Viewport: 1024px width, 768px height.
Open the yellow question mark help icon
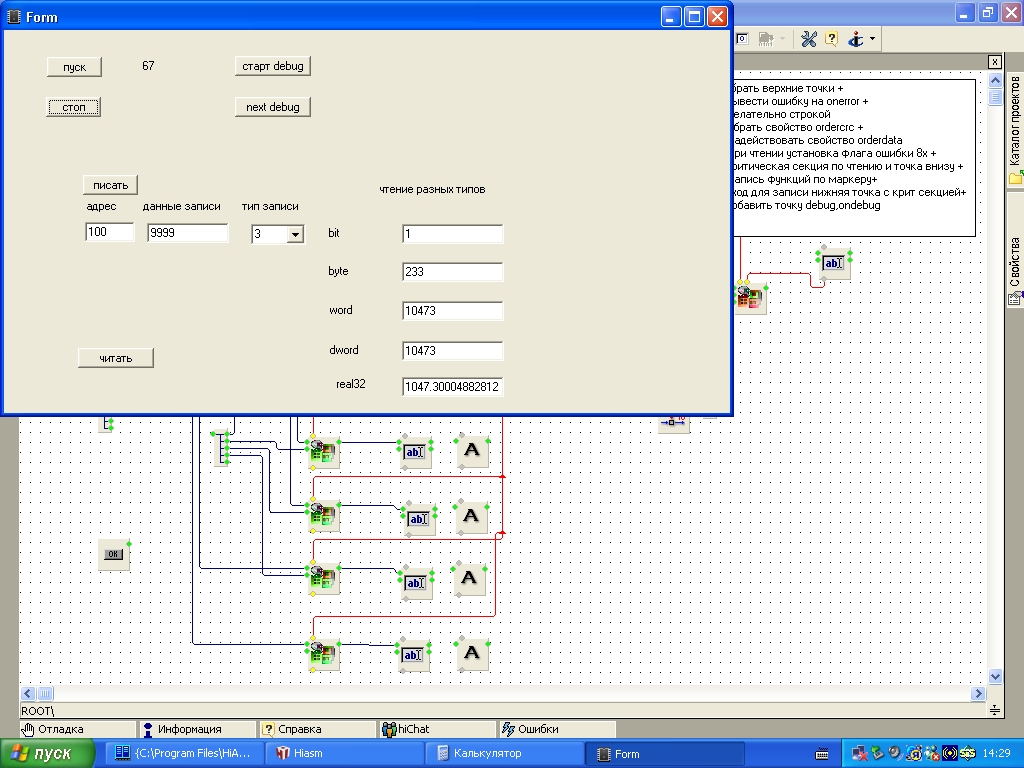click(831, 39)
